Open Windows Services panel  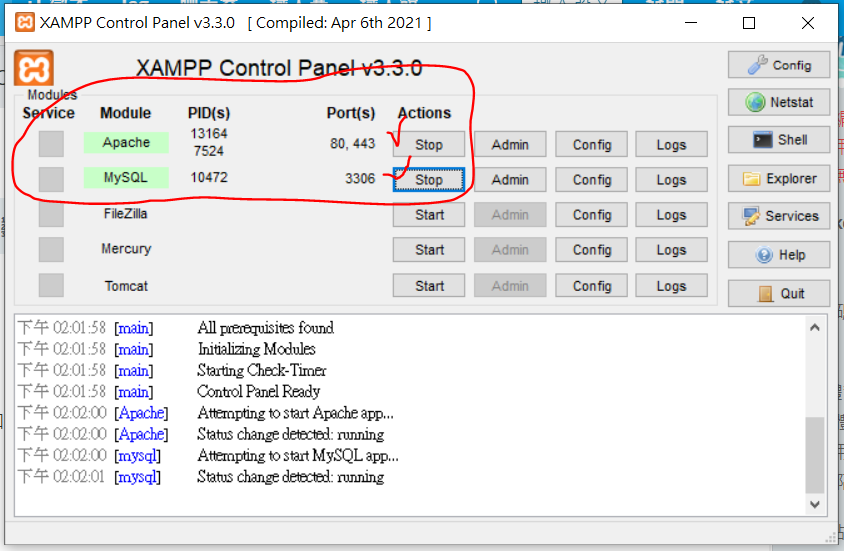(x=779, y=216)
